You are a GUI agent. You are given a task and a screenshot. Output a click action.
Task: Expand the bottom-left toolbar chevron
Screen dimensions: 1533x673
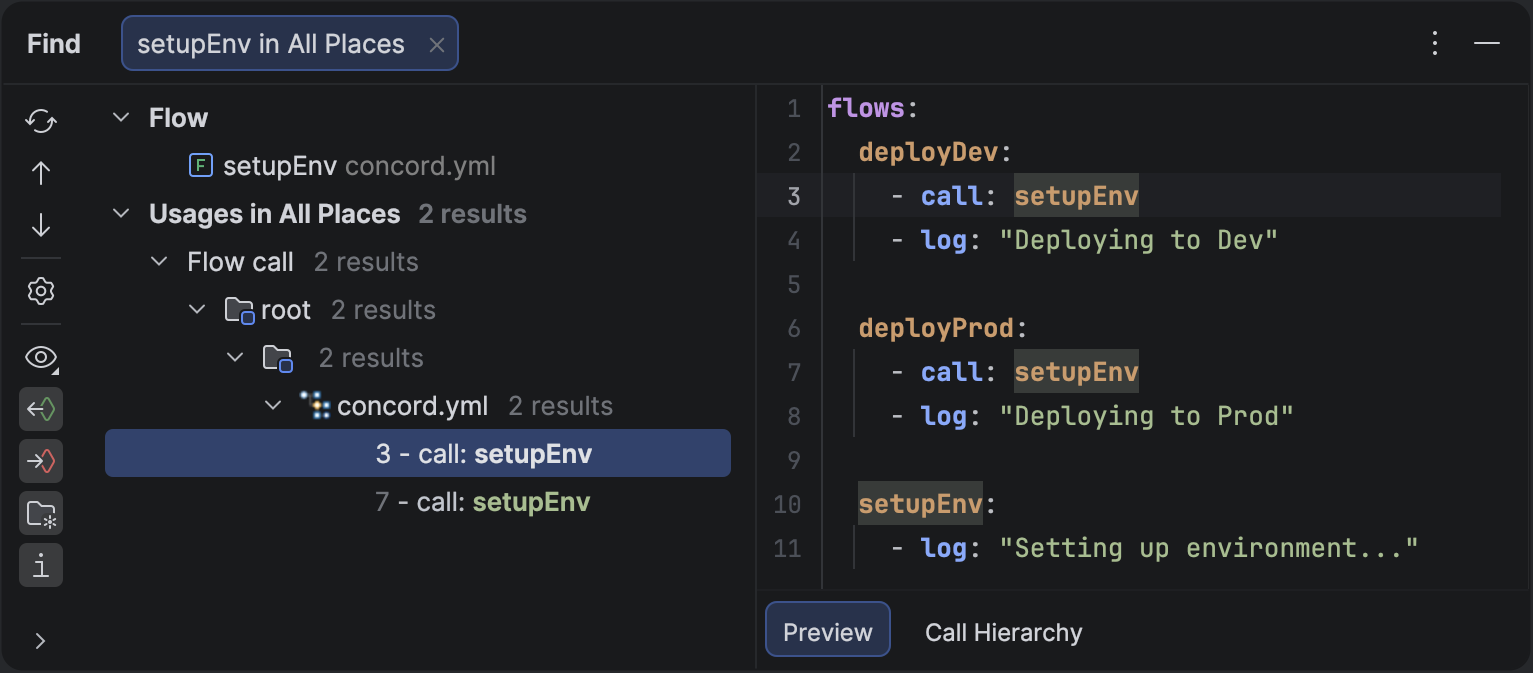41,641
